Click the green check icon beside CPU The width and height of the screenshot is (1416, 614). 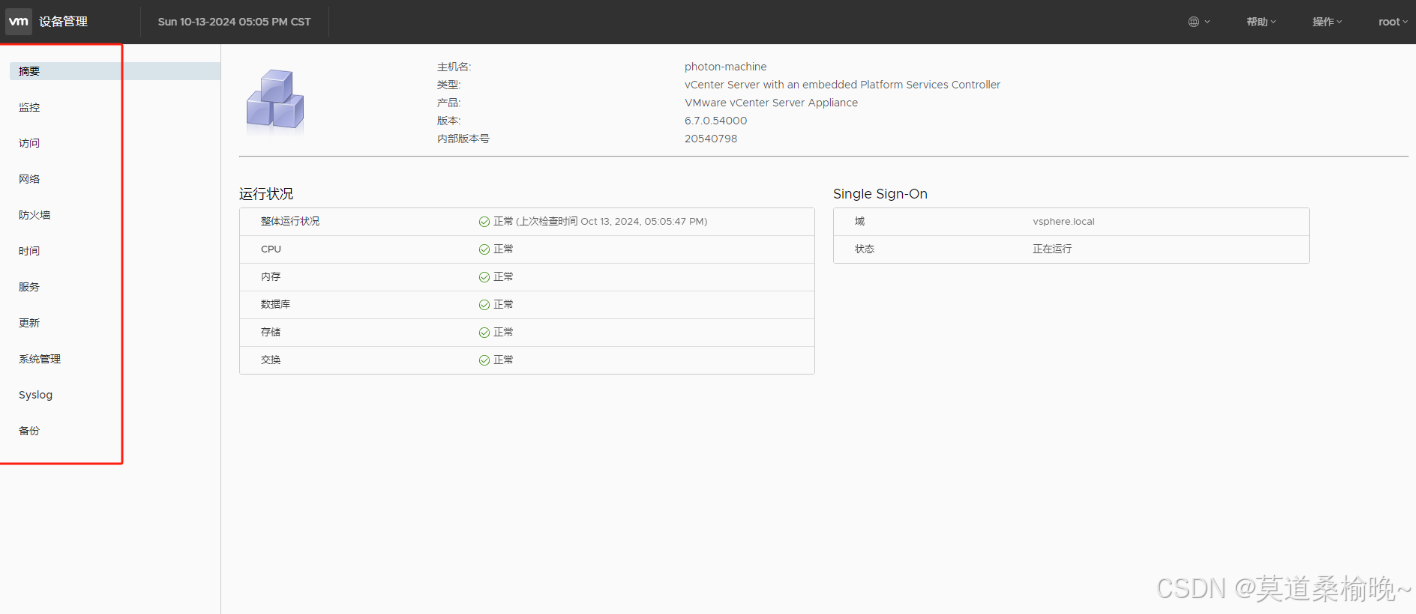tap(484, 249)
